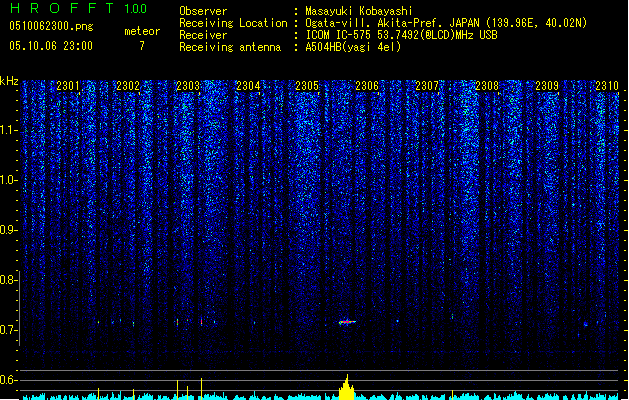Click the 2304 time marker
Viewport: 629px width, 400px height.
pyautogui.click(x=248, y=86)
